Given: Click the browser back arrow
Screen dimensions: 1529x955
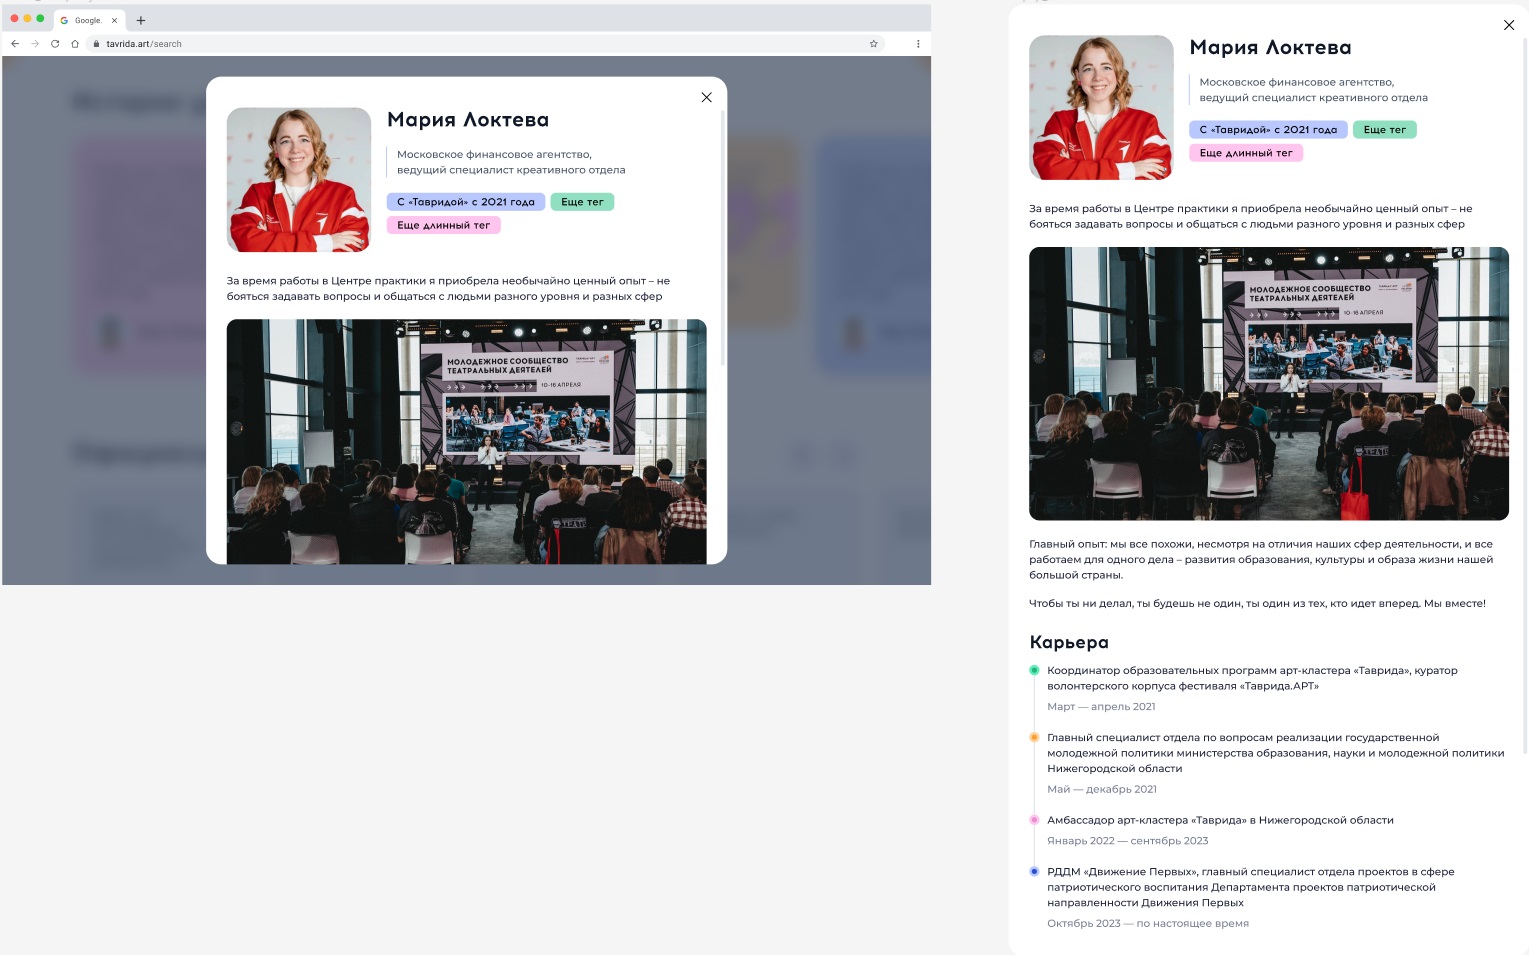Looking at the screenshot, I should tap(15, 44).
